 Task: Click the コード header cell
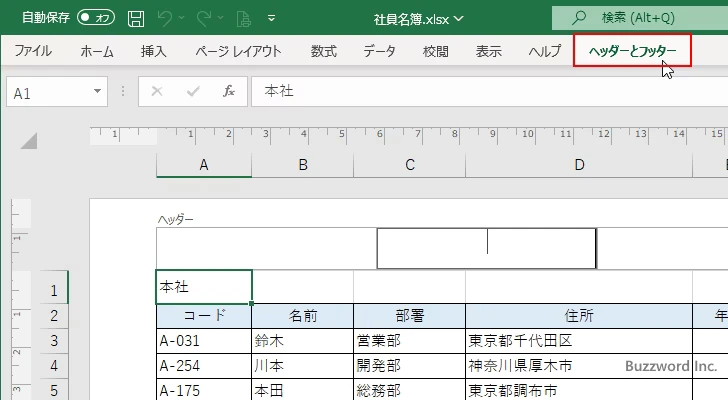pyautogui.click(x=204, y=316)
